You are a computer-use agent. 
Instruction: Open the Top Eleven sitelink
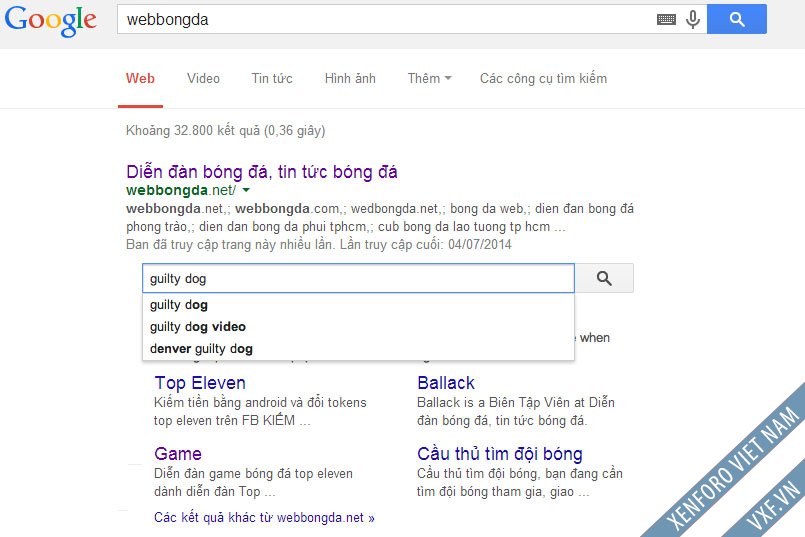pyautogui.click(x=200, y=383)
